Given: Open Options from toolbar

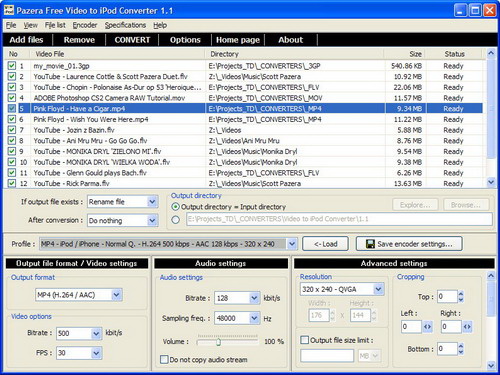Looking at the screenshot, I should 185,40.
